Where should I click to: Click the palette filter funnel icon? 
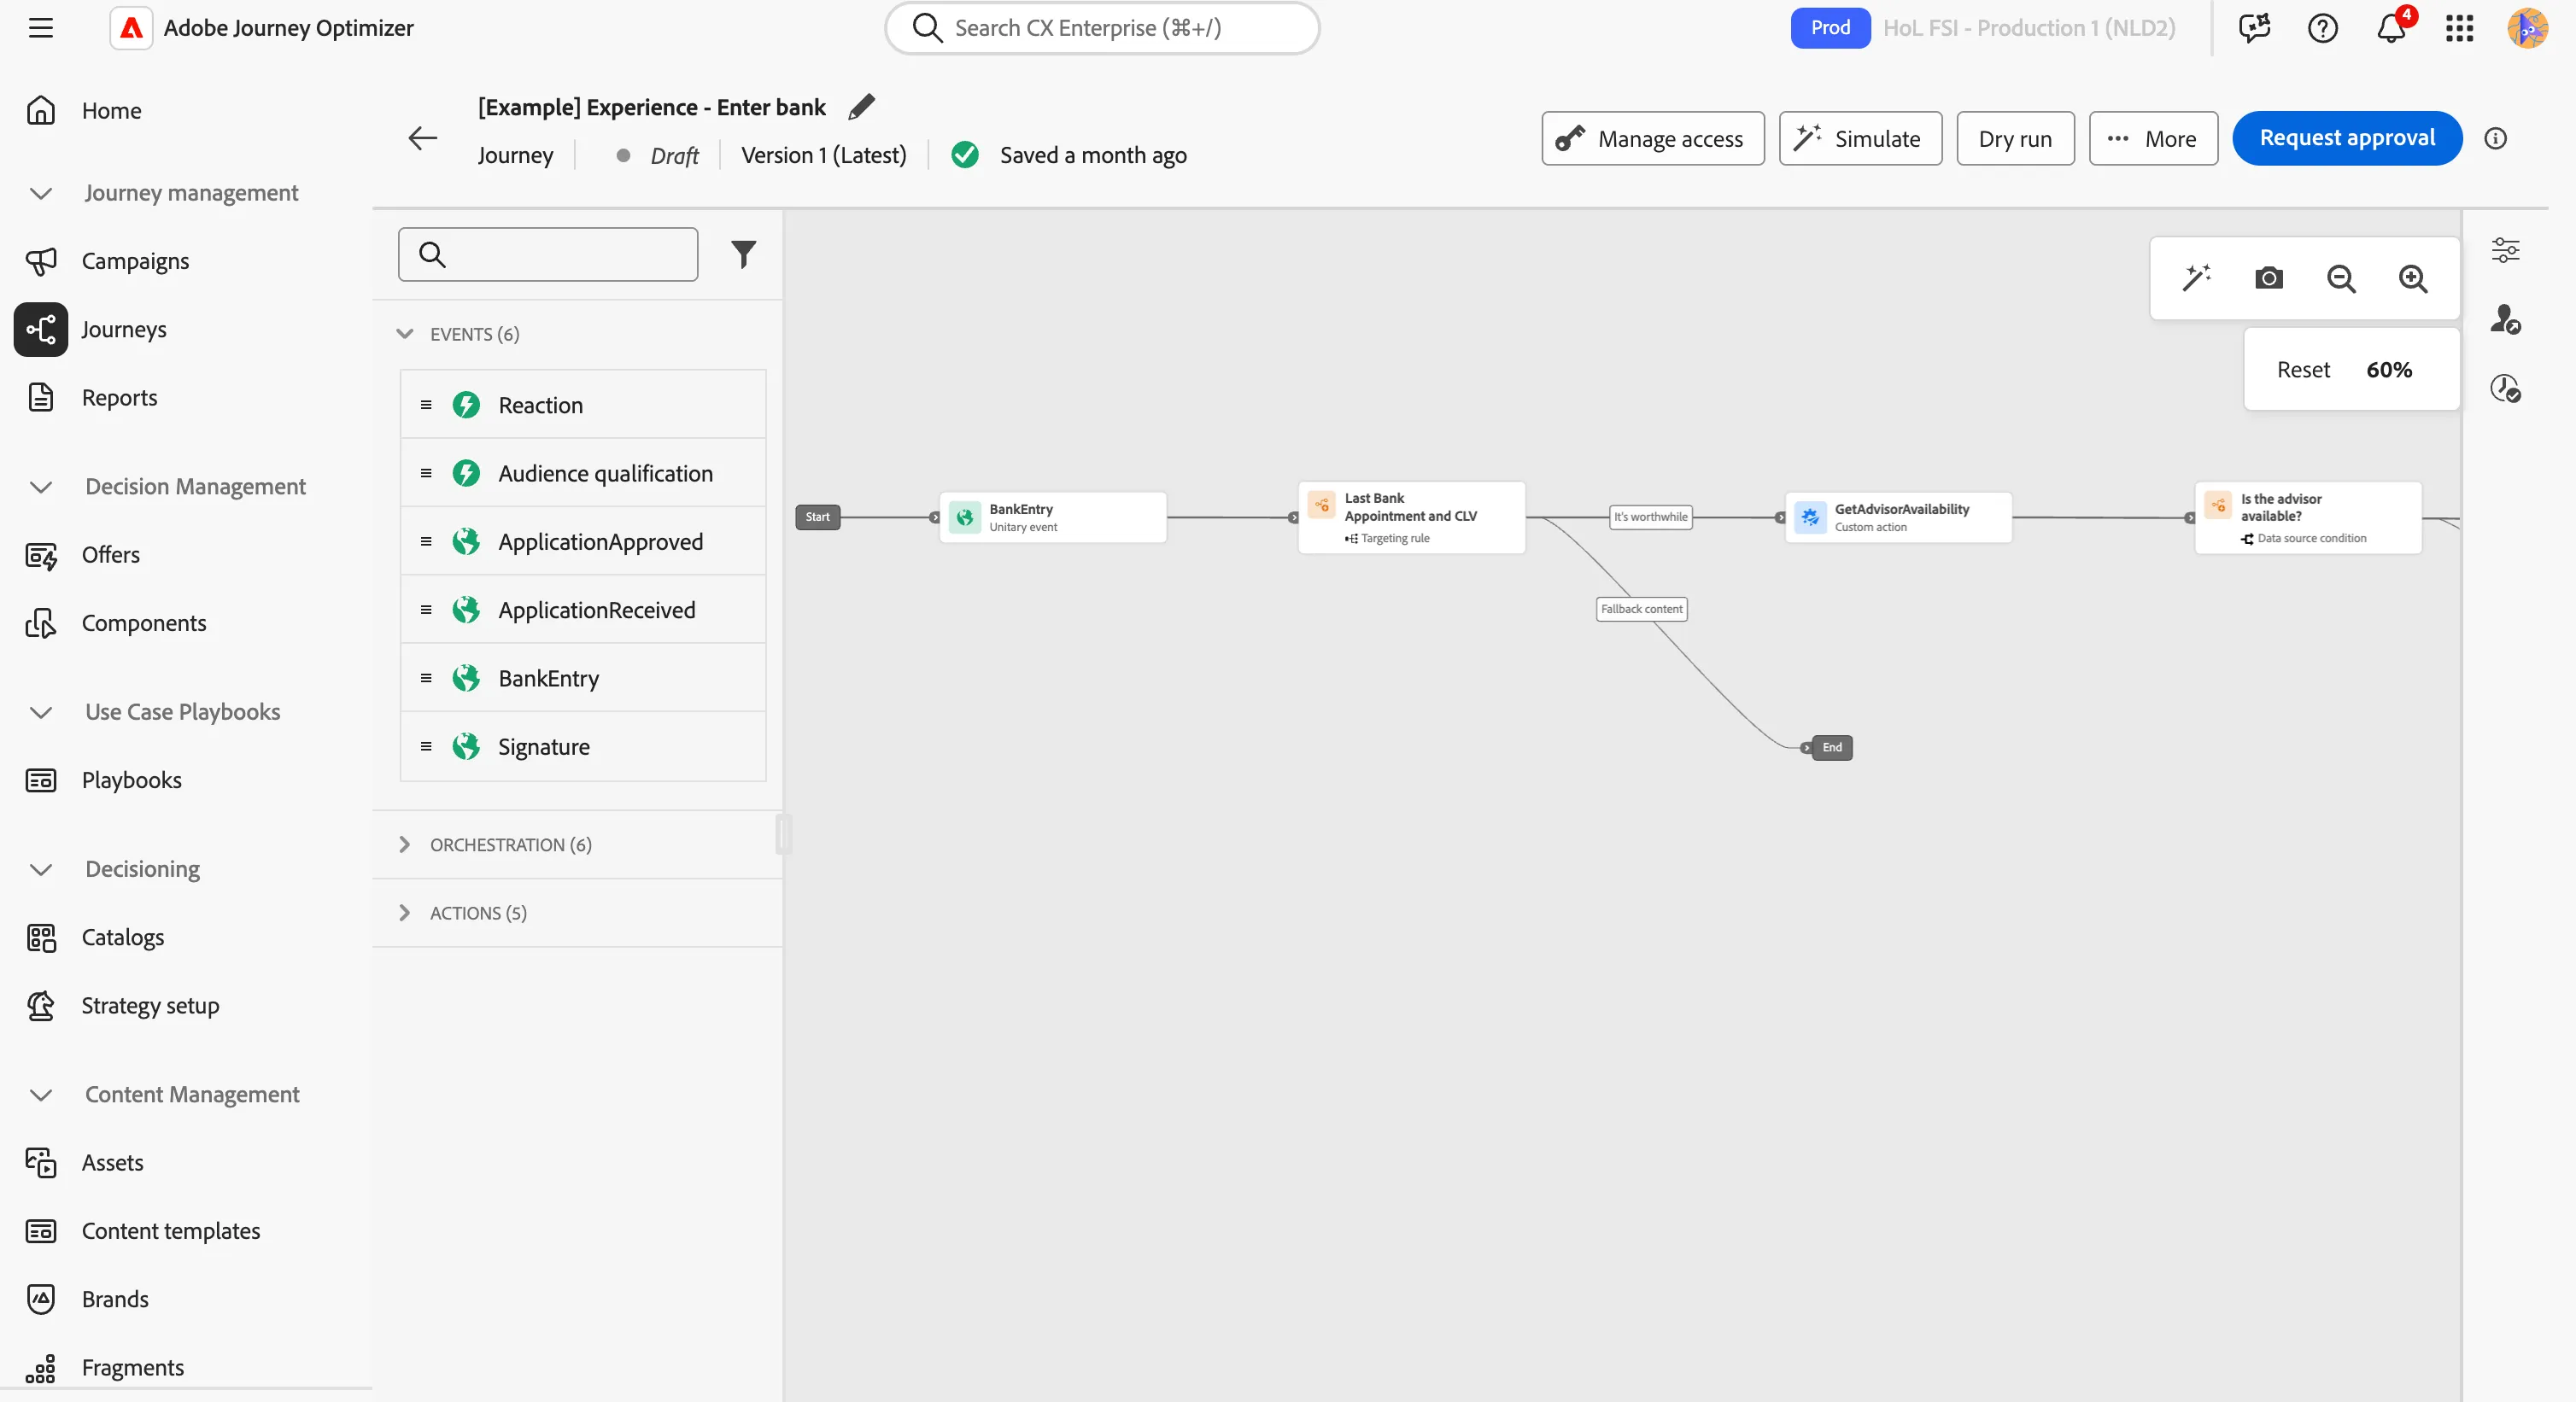tap(743, 254)
